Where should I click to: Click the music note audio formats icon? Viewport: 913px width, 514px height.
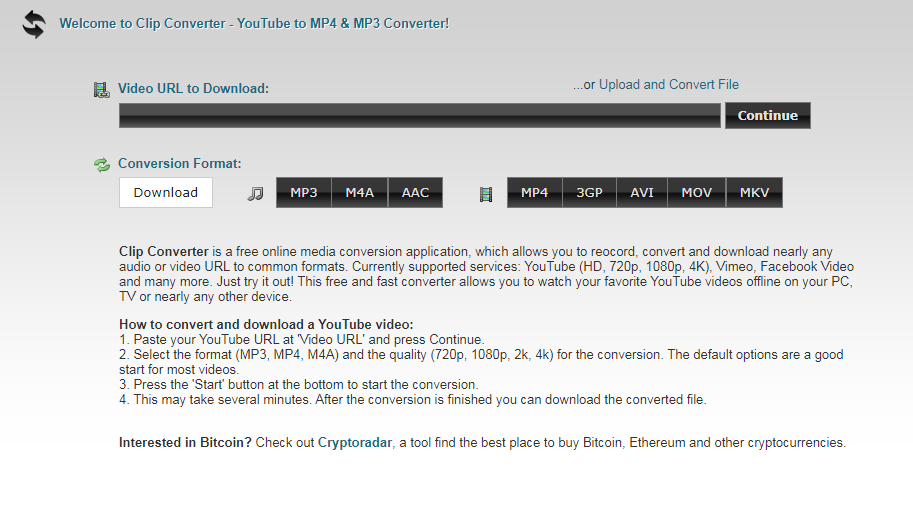coord(256,194)
